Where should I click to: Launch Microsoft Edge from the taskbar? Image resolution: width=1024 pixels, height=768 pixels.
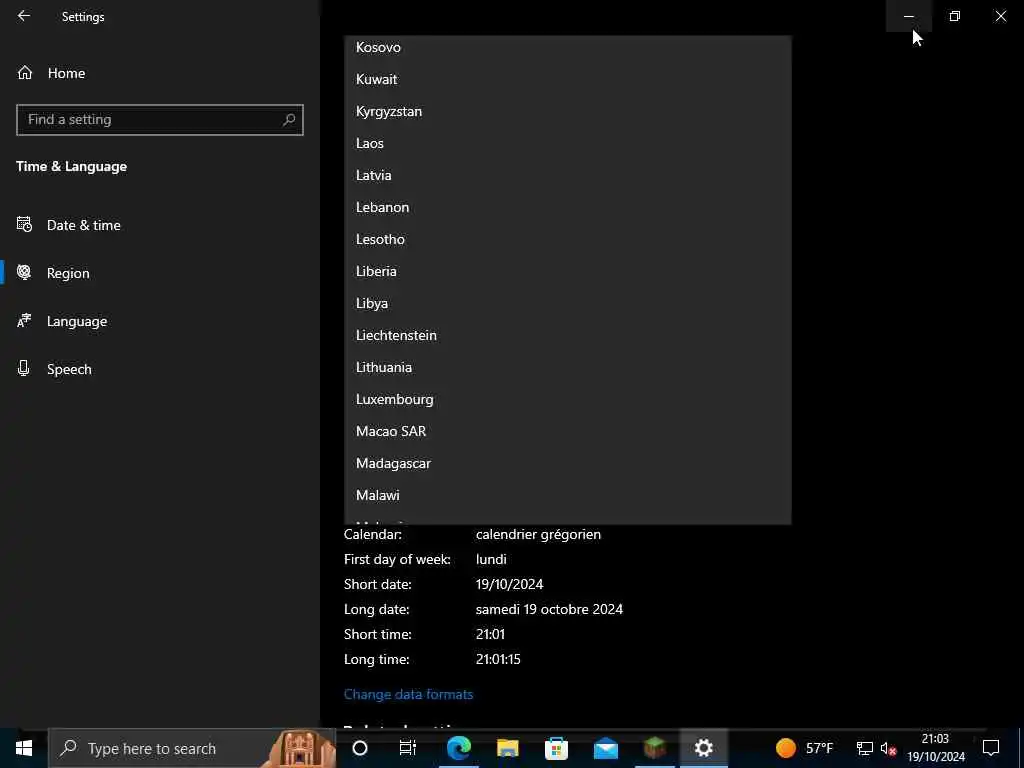click(458, 748)
